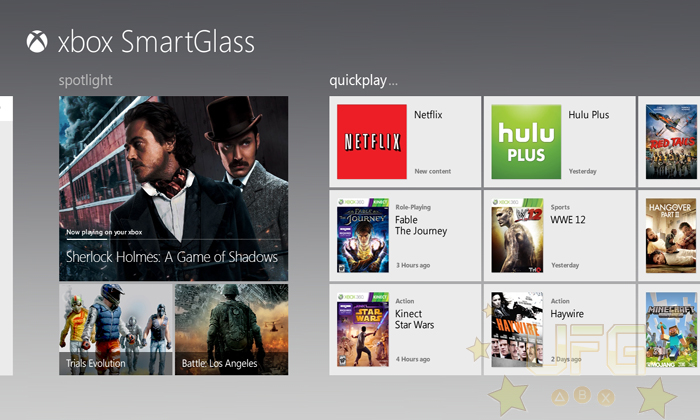The image size is (700, 420).
Task: Click the 'Kinect Star Wars' title text
Action: [414, 319]
